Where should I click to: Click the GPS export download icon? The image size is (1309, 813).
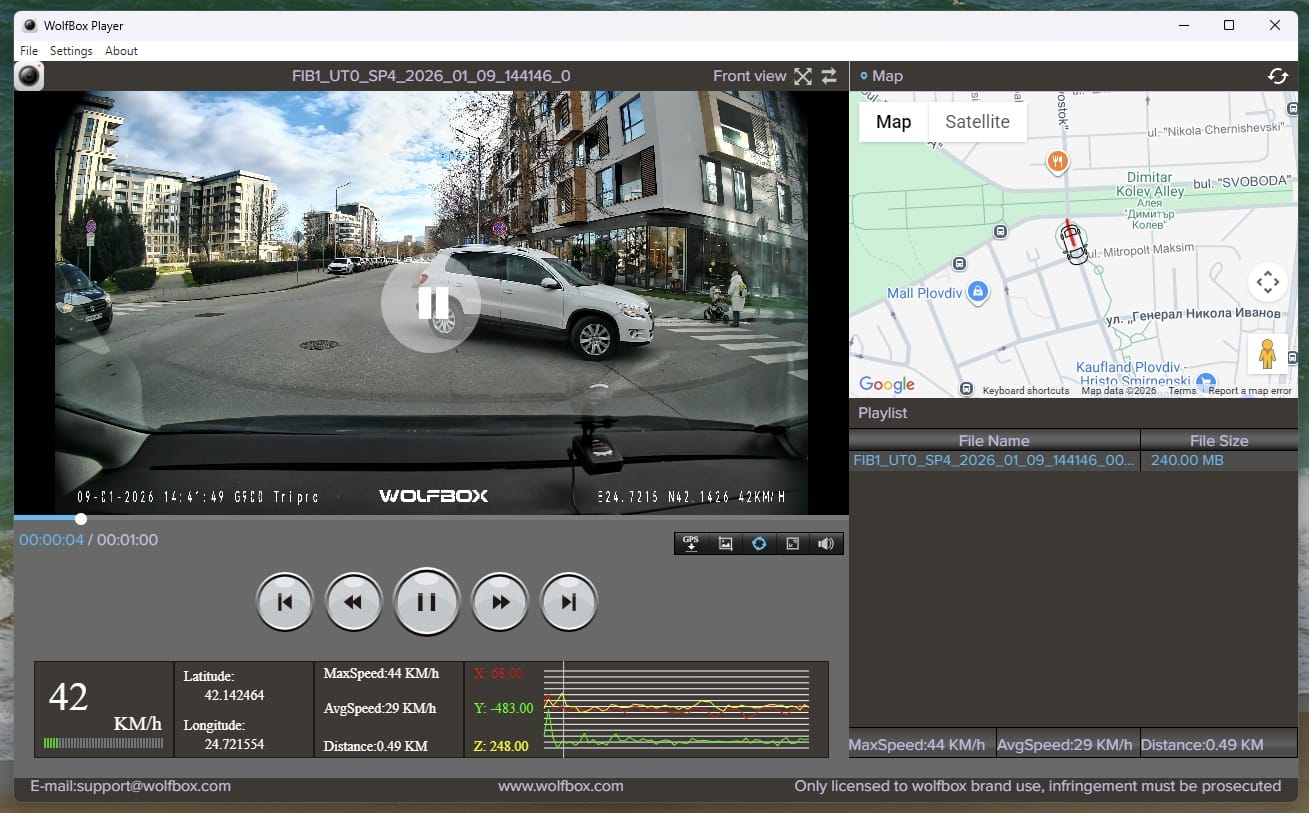(x=691, y=543)
